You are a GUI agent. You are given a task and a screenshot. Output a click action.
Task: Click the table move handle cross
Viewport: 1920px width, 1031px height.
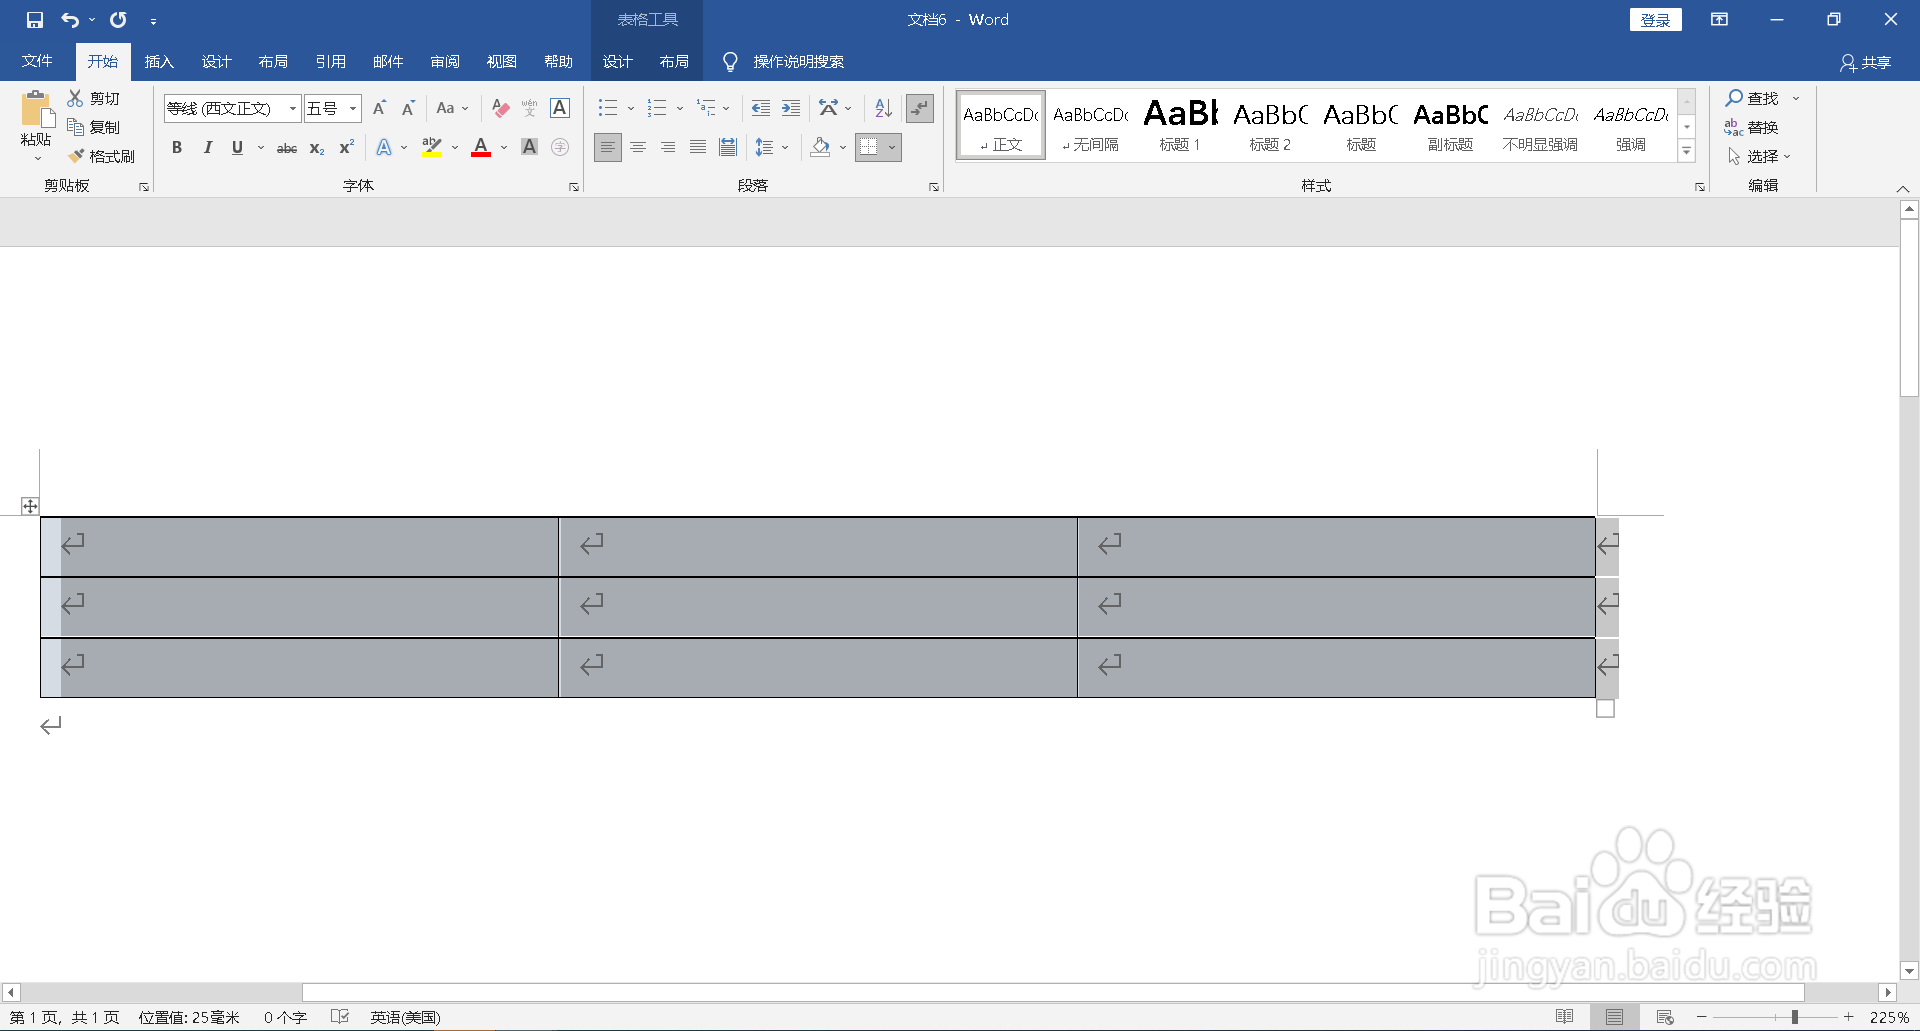click(x=30, y=506)
